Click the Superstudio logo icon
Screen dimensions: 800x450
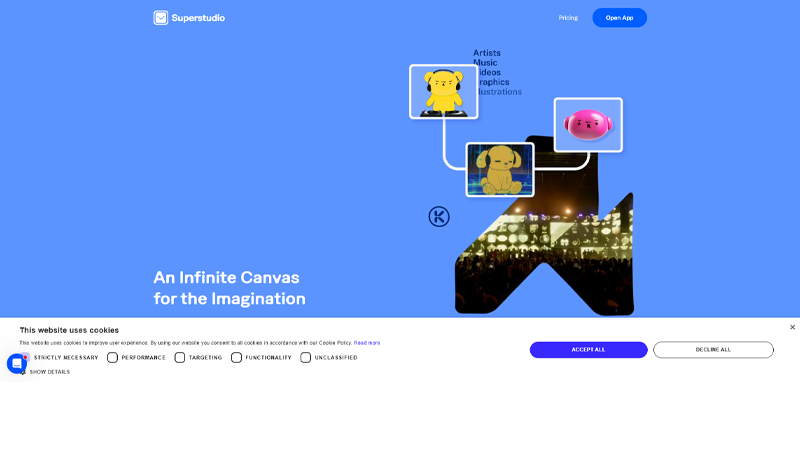tap(160, 17)
